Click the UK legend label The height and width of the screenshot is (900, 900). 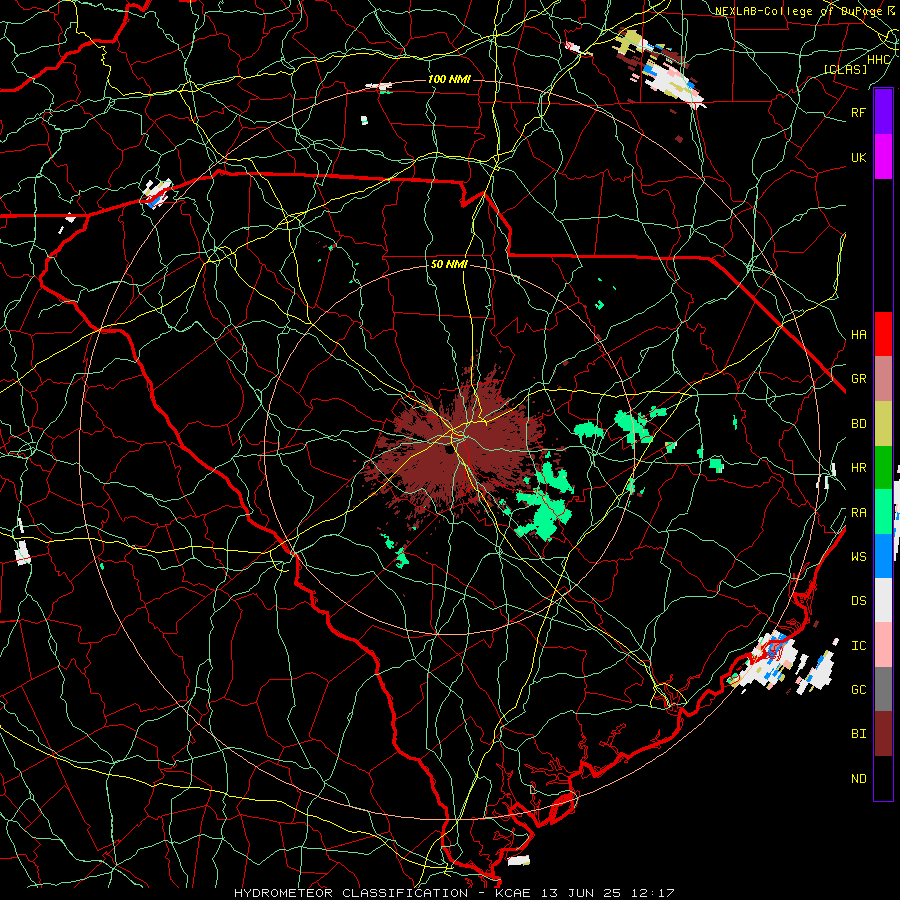click(x=858, y=157)
